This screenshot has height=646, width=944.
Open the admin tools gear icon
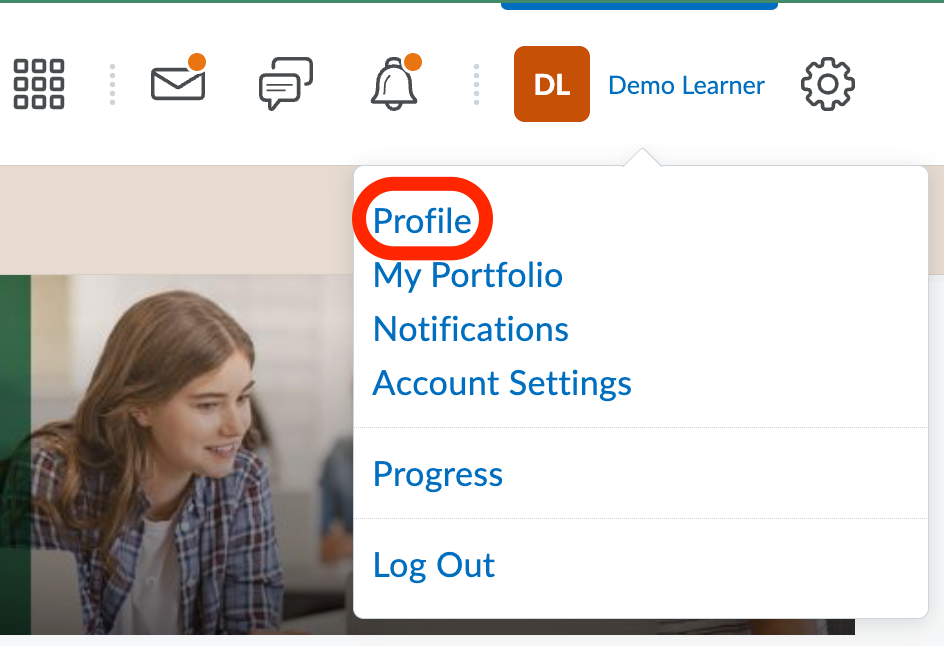pyautogui.click(x=828, y=84)
